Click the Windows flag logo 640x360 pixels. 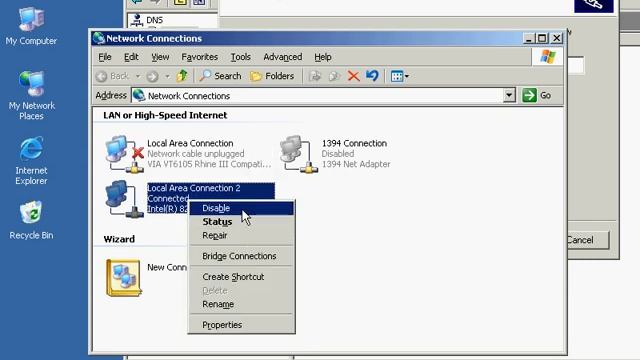tap(547, 57)
